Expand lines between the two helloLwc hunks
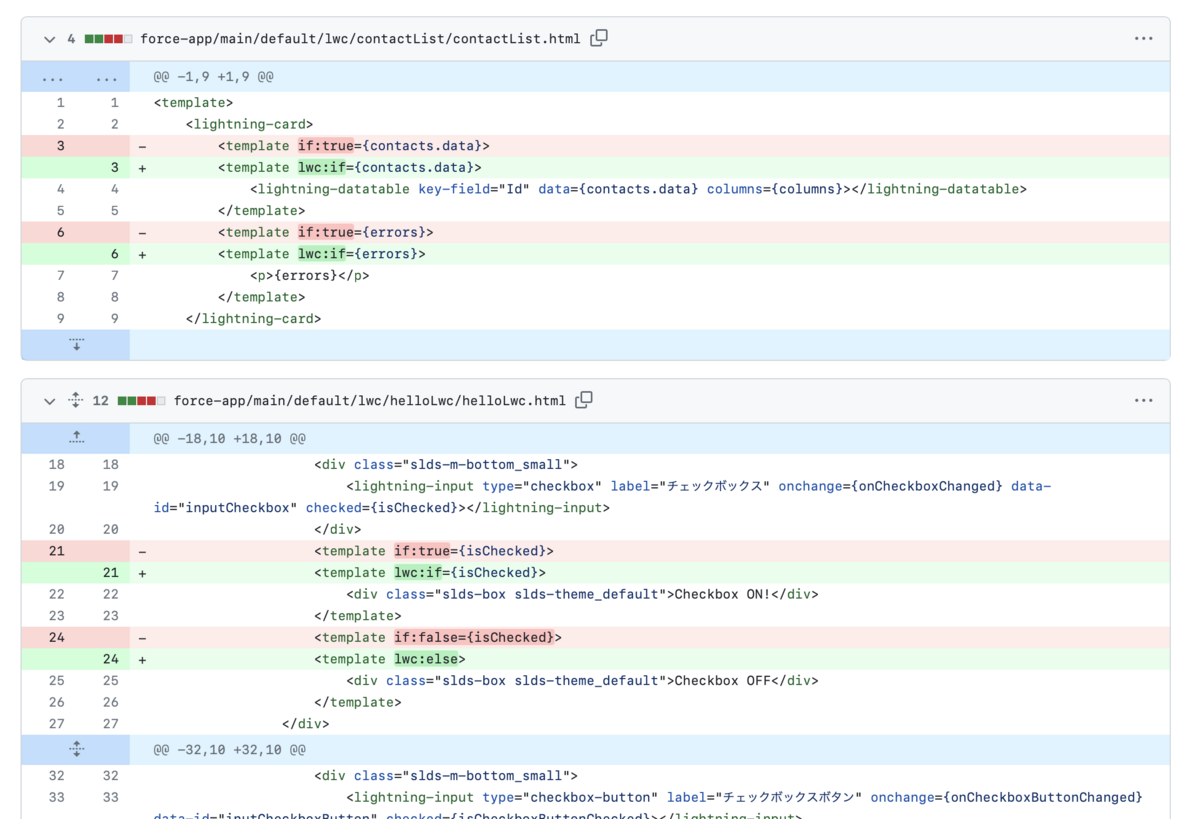The height and width of the screenshot is (819, 1200). point(76,749)
